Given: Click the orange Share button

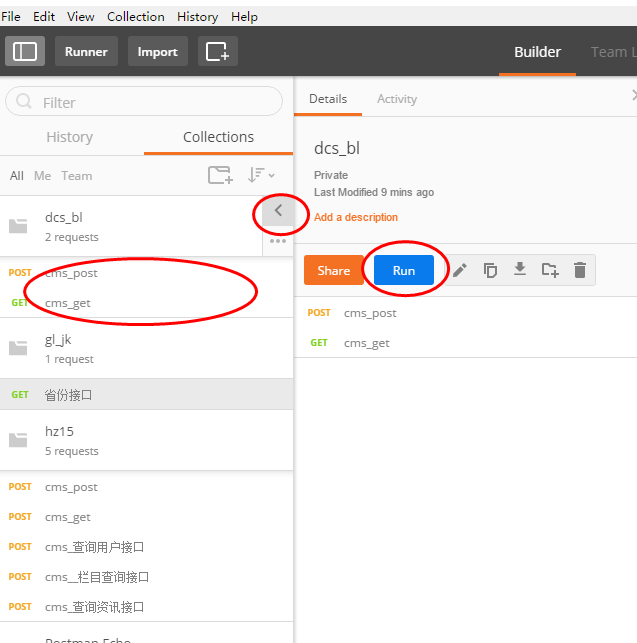Looking at the screenshot, I should point(333,270).
